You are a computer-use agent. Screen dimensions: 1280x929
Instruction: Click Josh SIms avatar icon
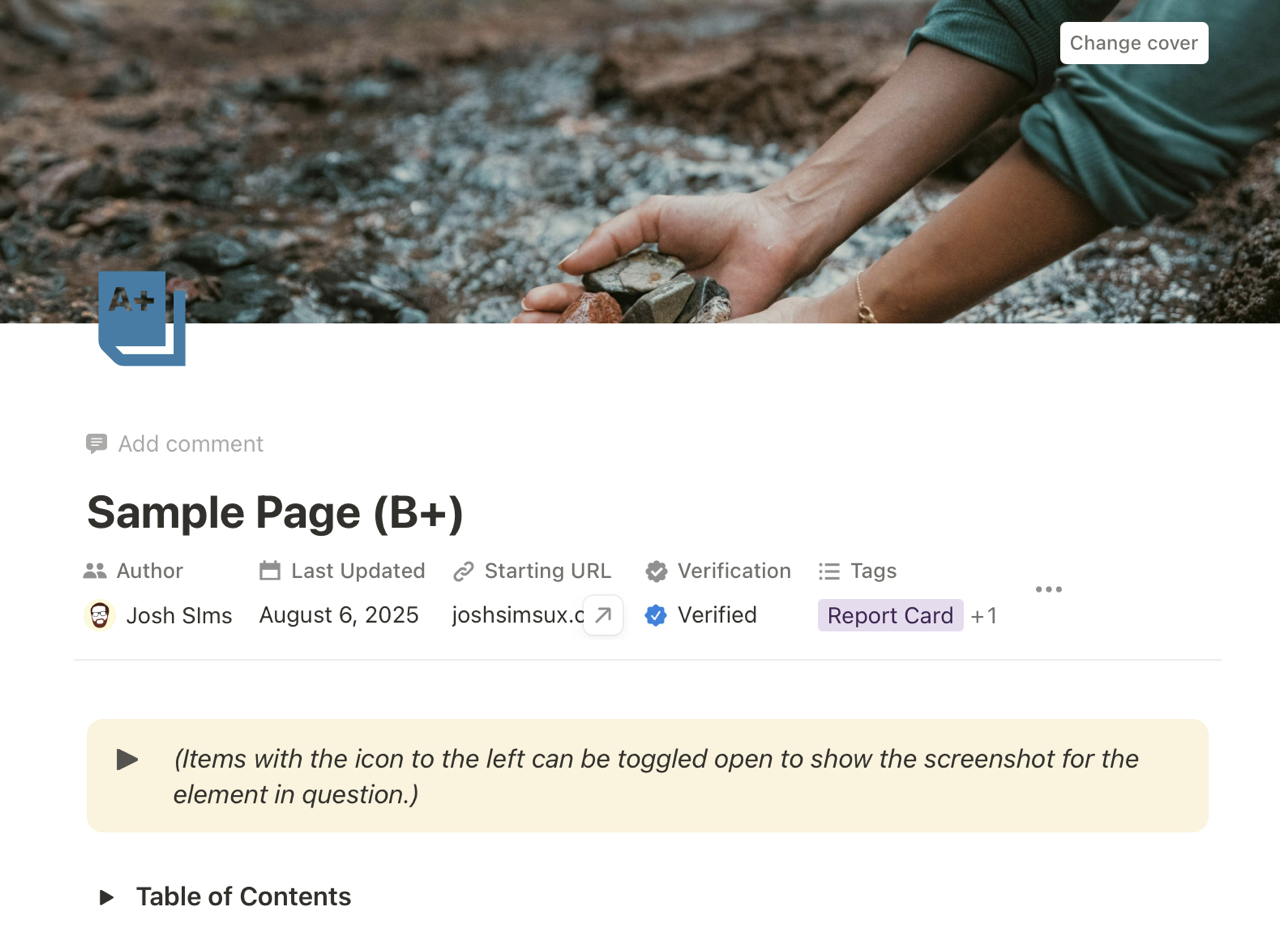(x=99, y=615)
